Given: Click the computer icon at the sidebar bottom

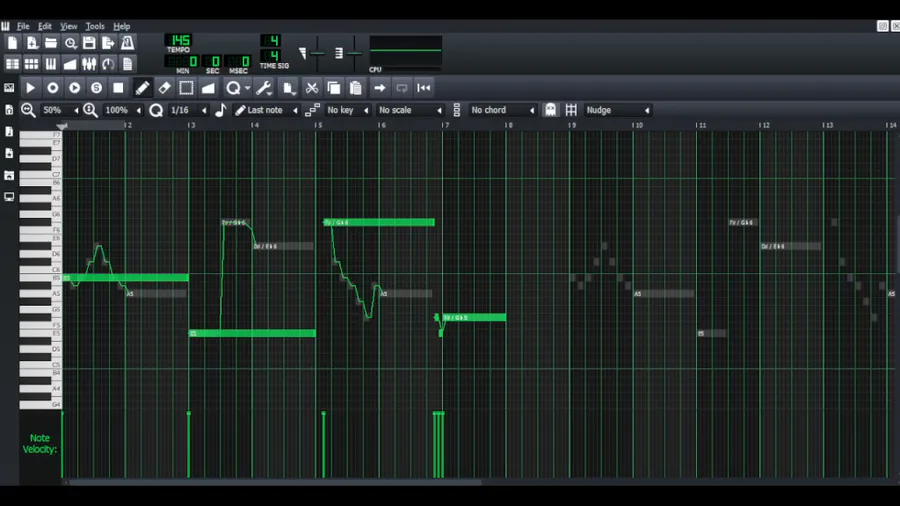Looking at the screenshot, I should point(9,197).
